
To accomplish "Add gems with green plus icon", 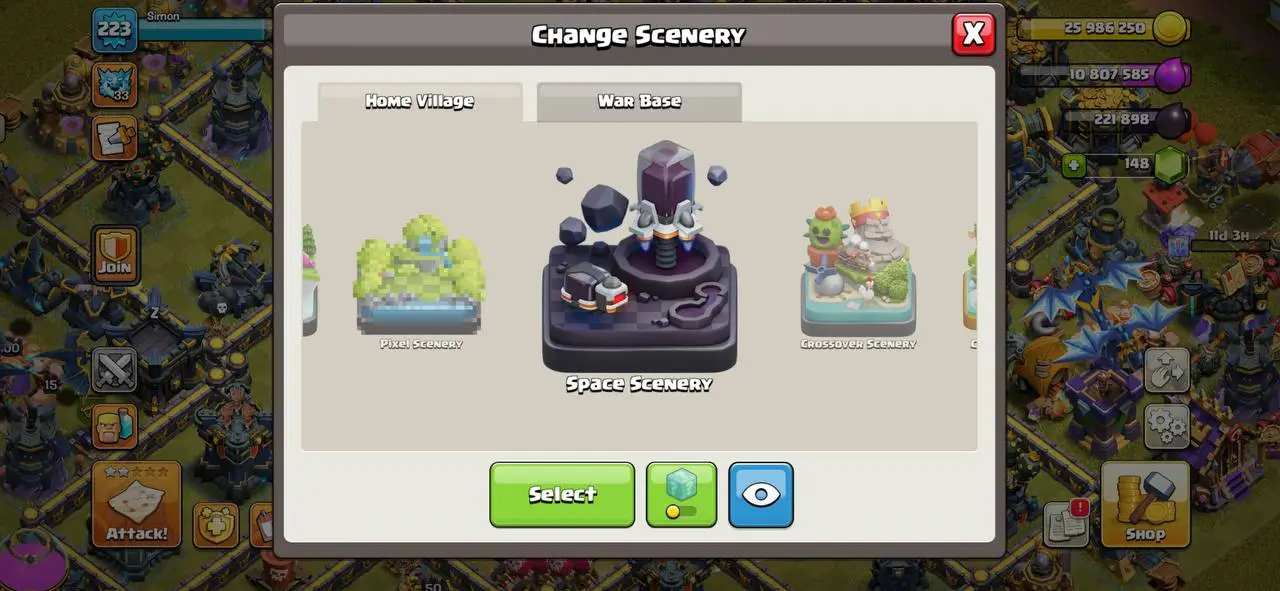I will 1074,164.
